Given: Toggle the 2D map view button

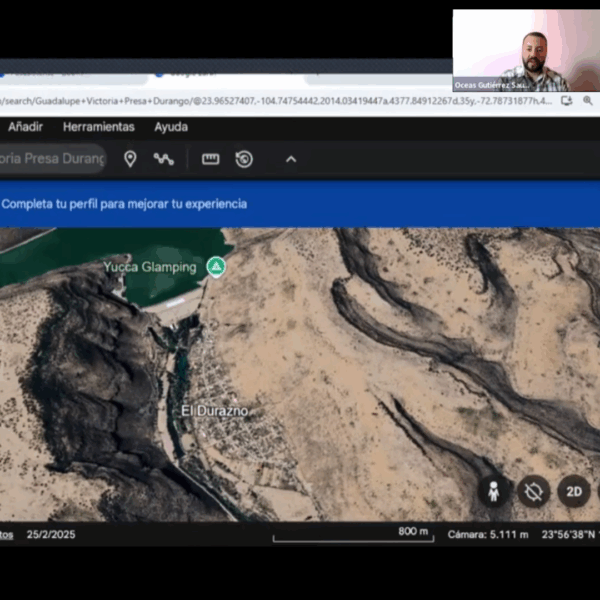Looking at the screenshot, I should click(x=574, y=491).
